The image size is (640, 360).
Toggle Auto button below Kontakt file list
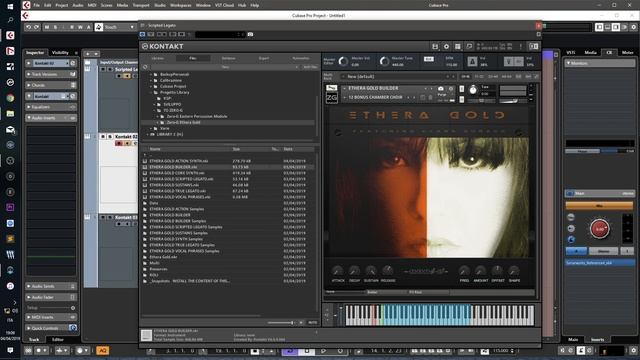tap(312, 322)
